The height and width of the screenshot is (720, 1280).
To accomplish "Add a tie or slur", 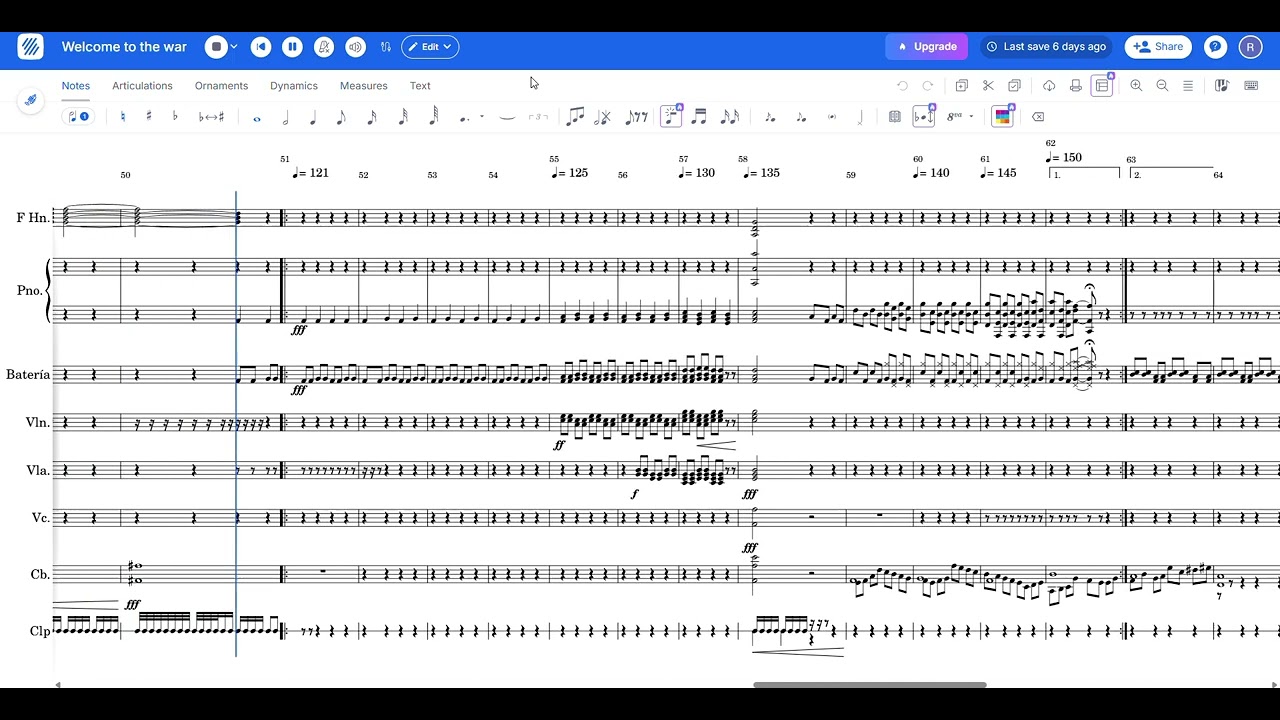I will point(508,117).
